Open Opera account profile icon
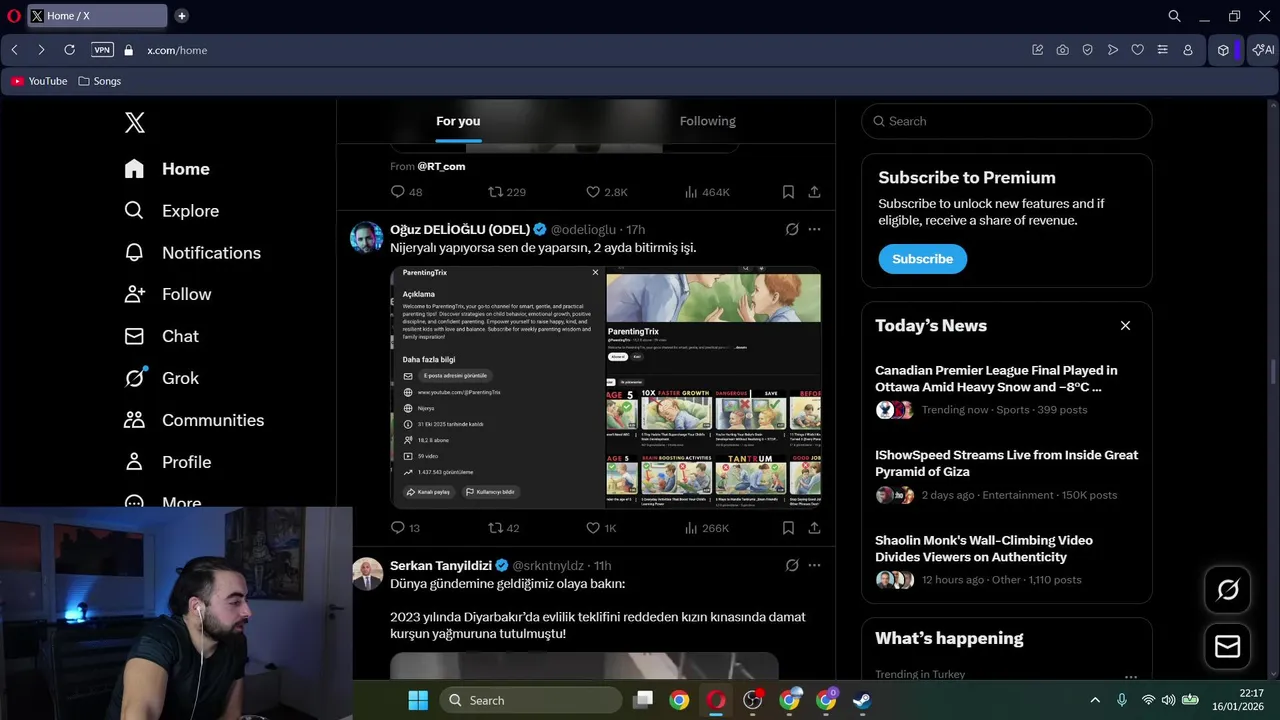This screenshot has width=1280, height=720. 1188,50
